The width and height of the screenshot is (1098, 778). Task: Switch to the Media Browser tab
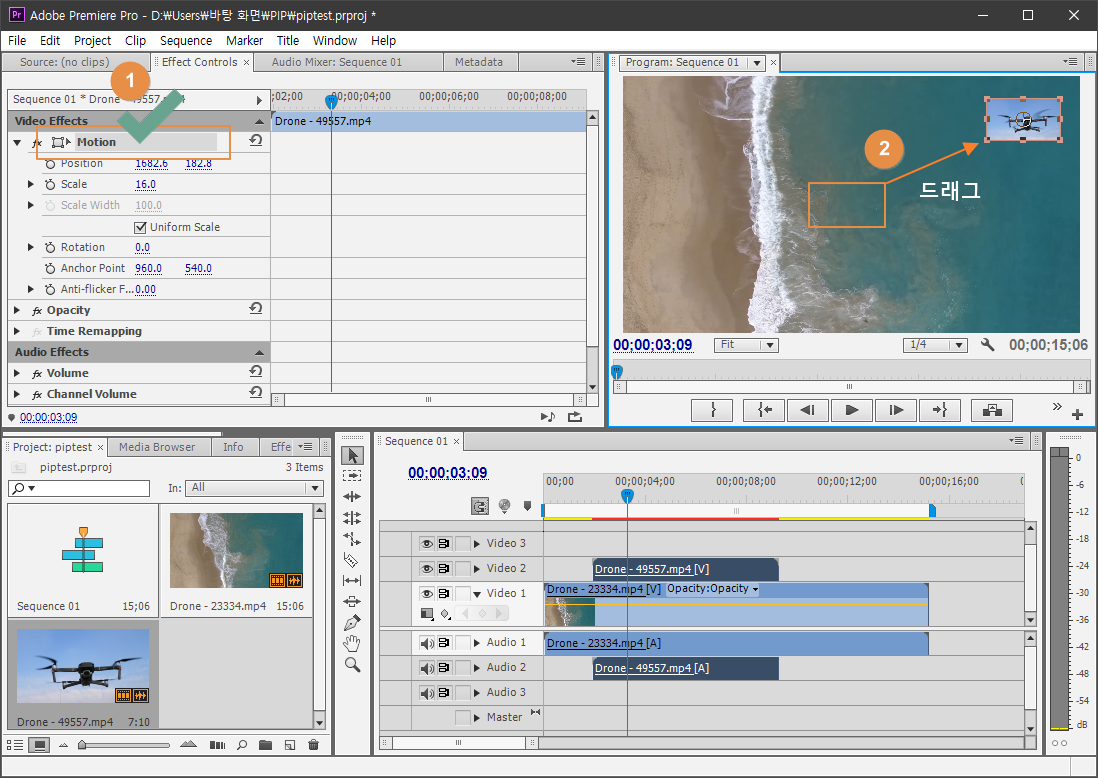tap(157, 447)
